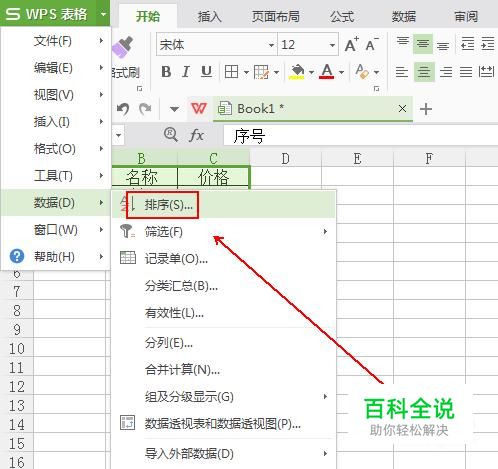Align text left
The height and width of the screenshot is (469, 498).
(402, 72)
